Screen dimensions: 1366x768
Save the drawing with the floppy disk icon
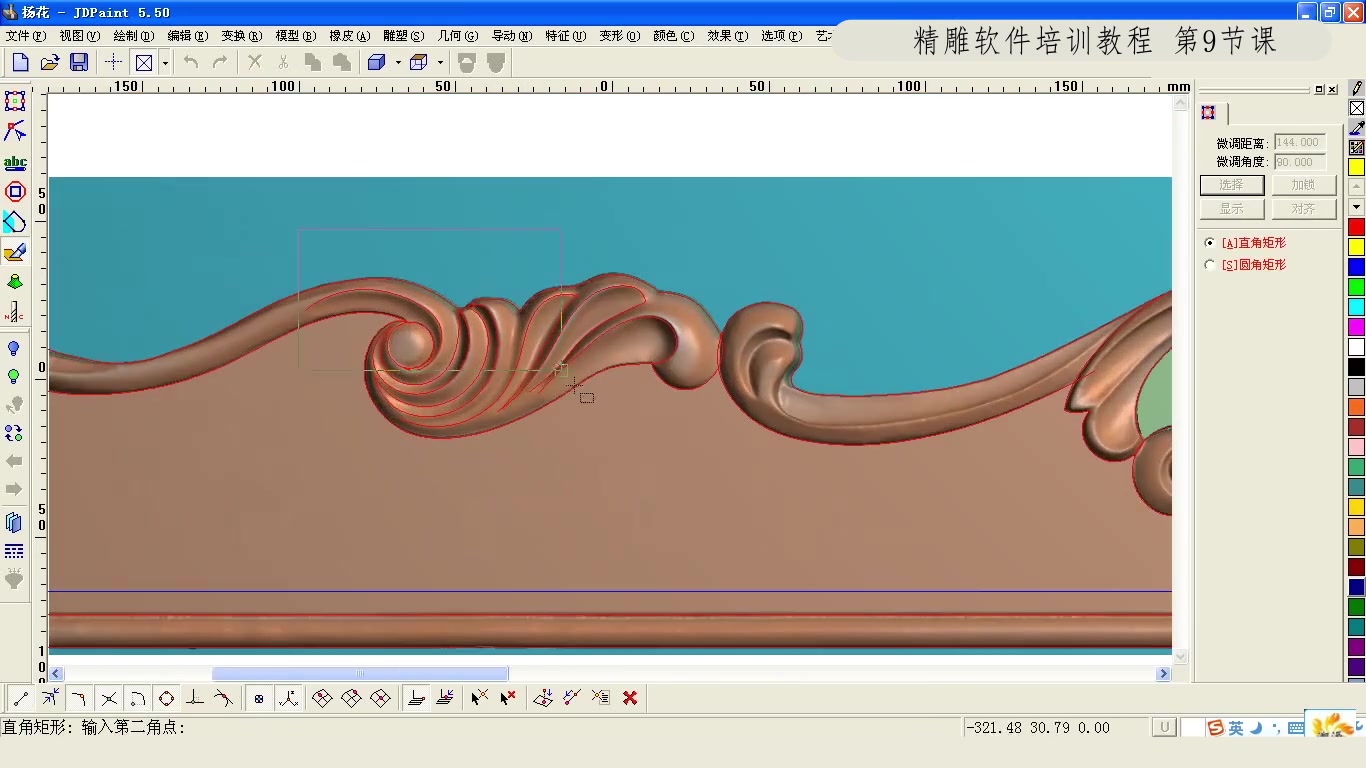79,62
